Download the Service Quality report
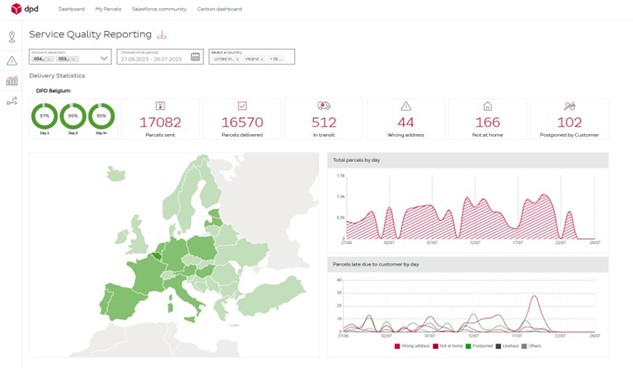Viewport: 633px width, 368px height. (x=162, y=35)
